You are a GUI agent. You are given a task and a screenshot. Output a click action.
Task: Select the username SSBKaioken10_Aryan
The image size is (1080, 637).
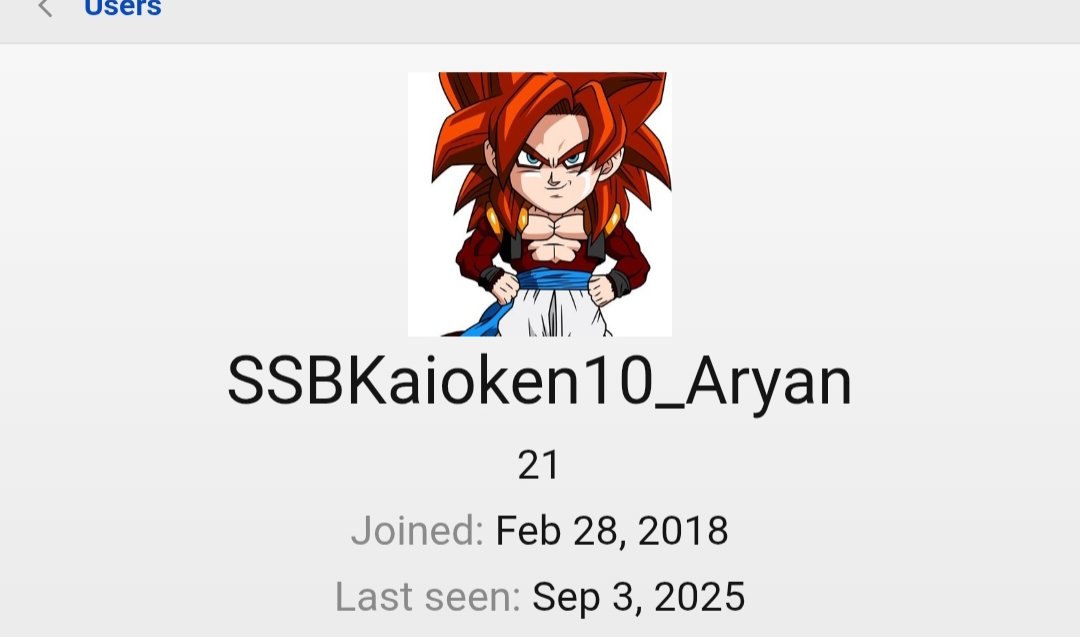pos(539,382)
